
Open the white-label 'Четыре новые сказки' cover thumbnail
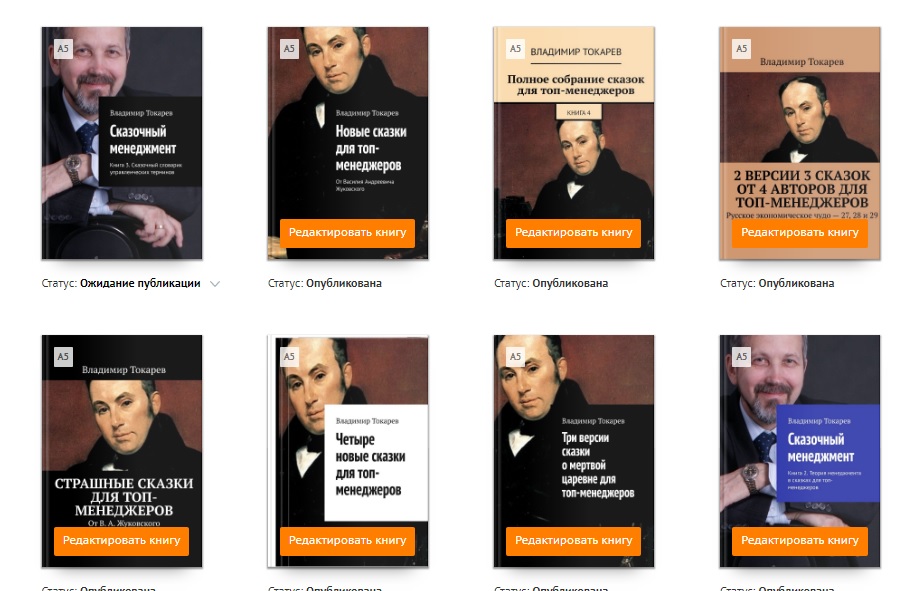[348, 451]
